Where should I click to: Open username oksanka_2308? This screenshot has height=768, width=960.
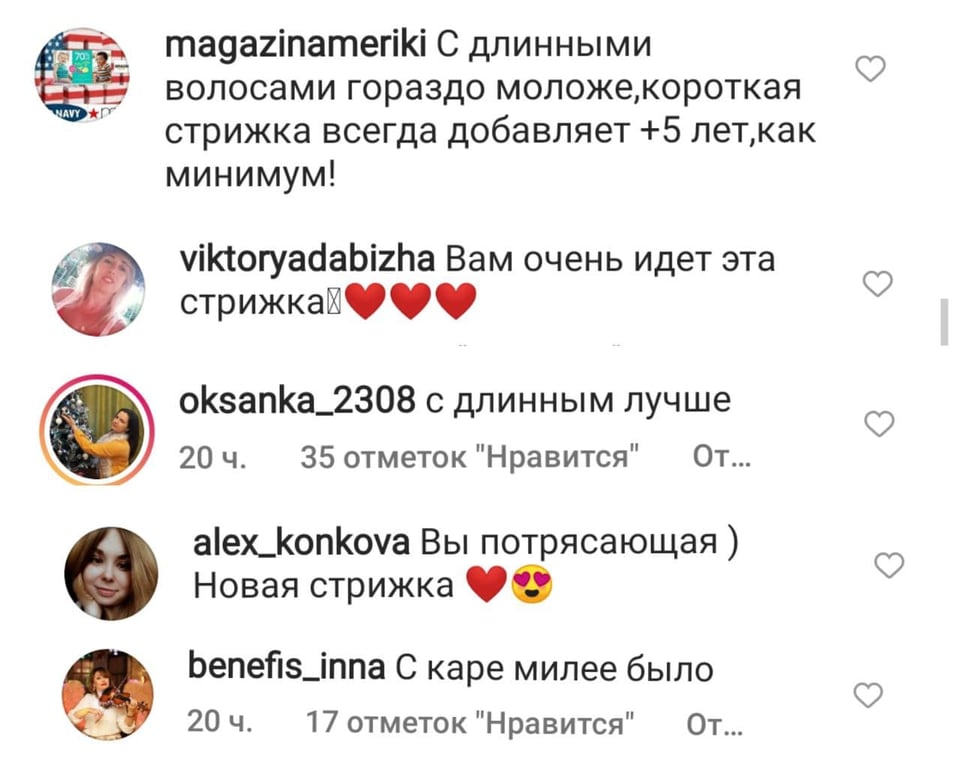click(297, 401)
